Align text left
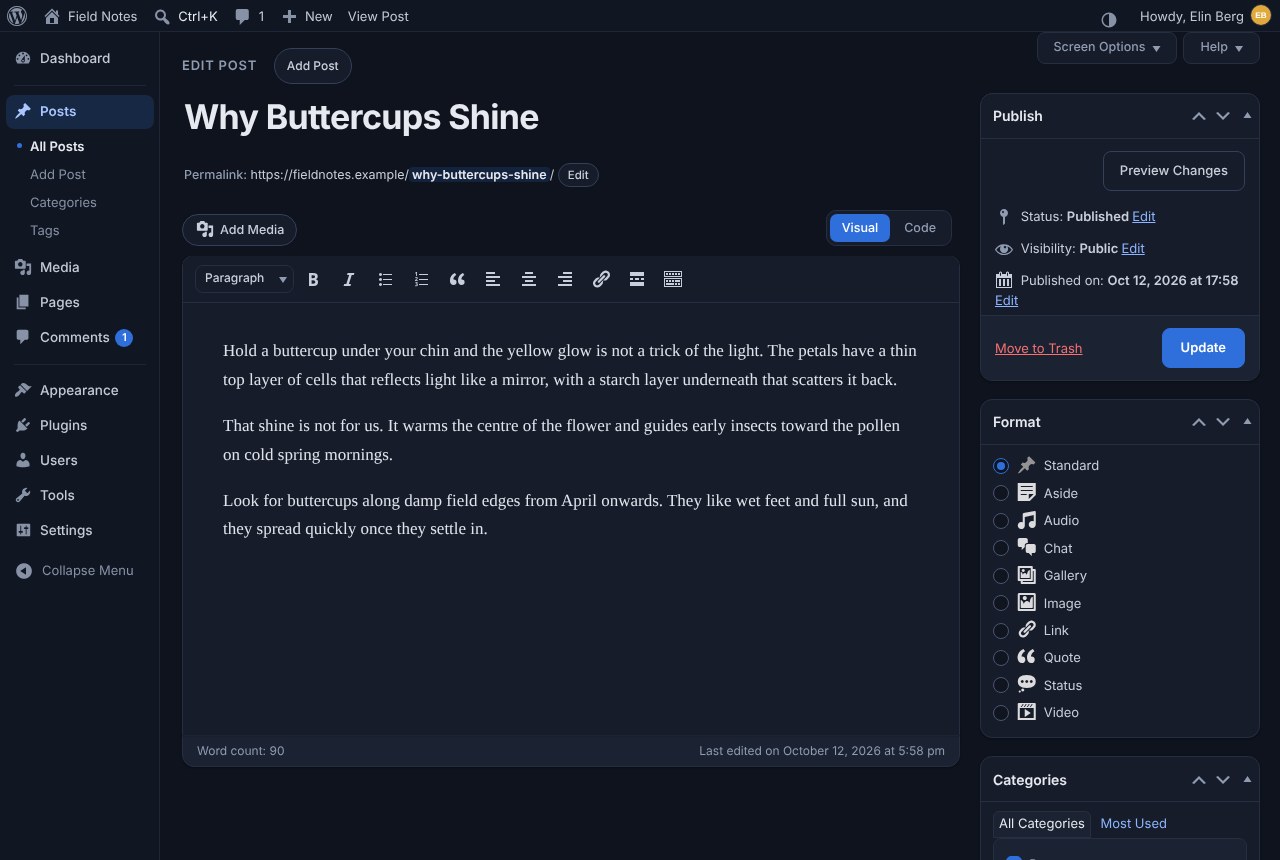Screen dimensions: 1280x860 (x=493, y=280)
